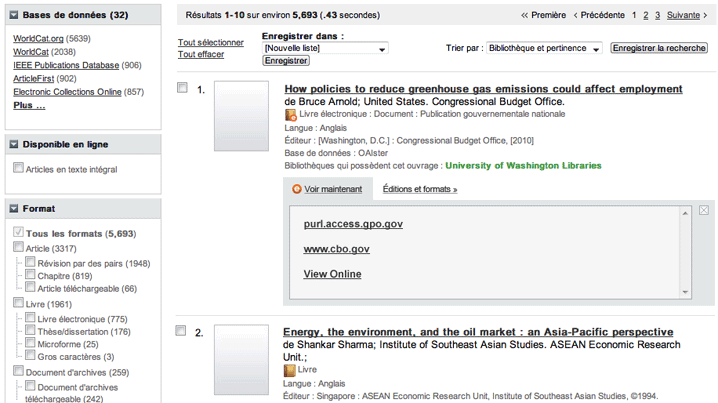Screen dimensions: 718x403
Task: Click the book icon for result 2
Action: point(291,370)
